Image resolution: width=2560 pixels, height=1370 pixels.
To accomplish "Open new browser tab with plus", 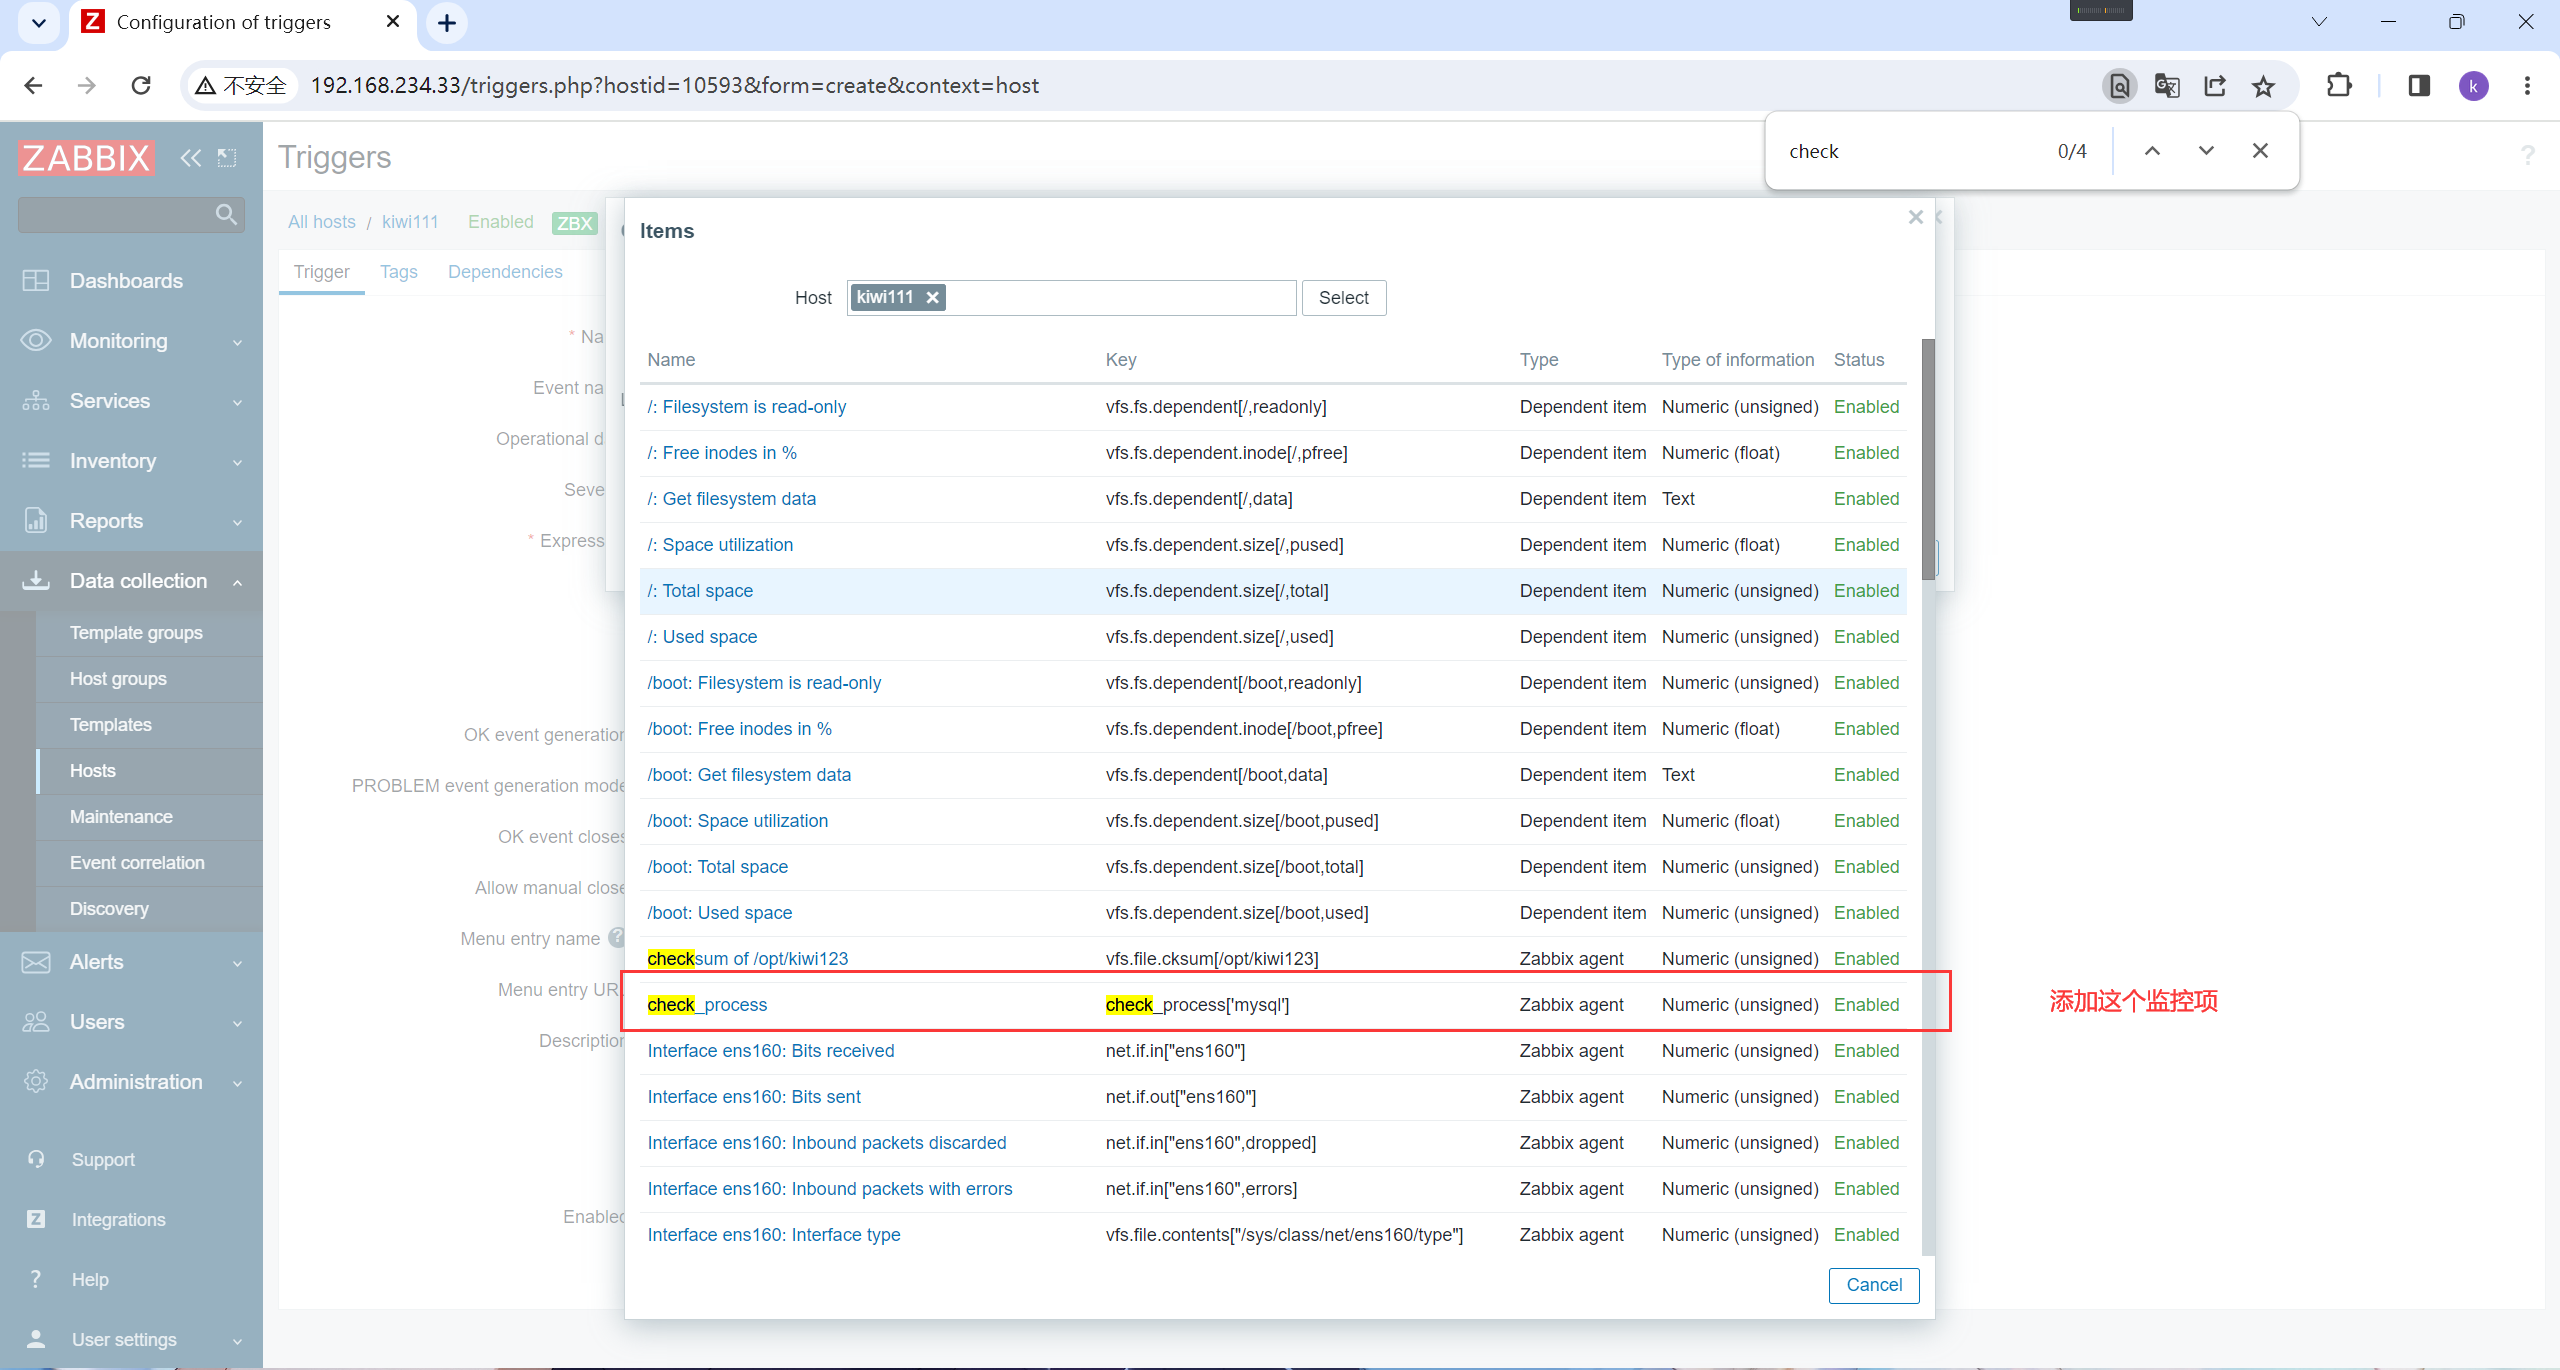I will [447, 23].
